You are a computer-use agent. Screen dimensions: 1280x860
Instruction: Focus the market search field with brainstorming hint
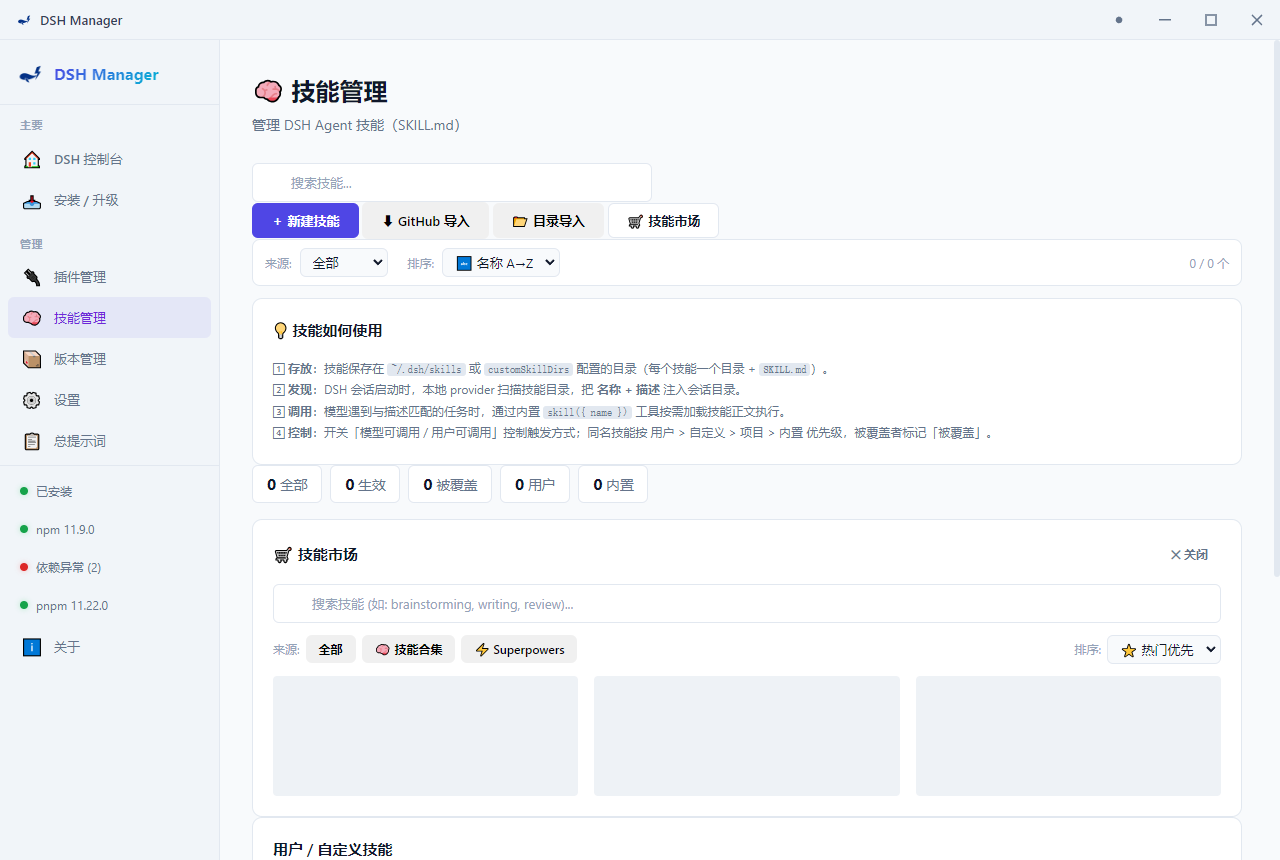pos(747,604)
